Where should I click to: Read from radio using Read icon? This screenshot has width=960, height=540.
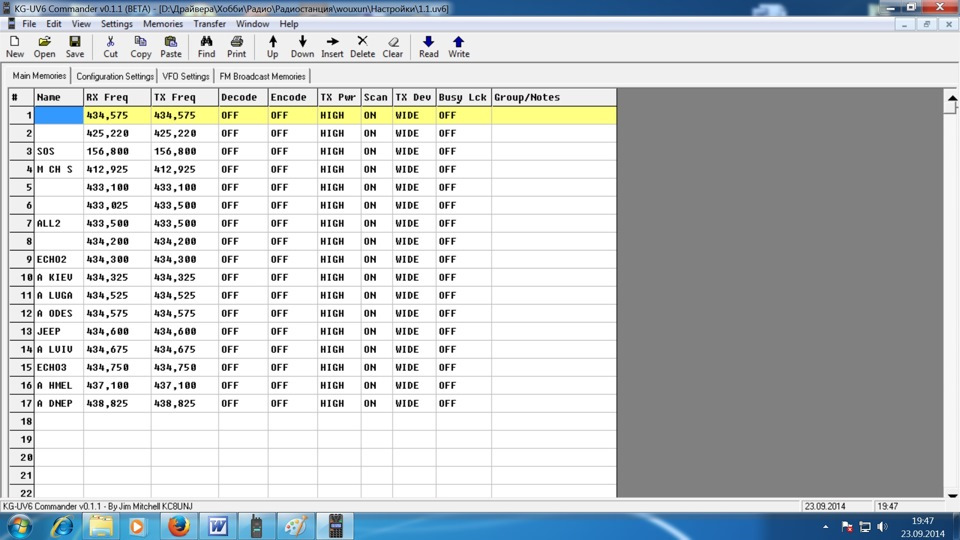click(429, 47)
